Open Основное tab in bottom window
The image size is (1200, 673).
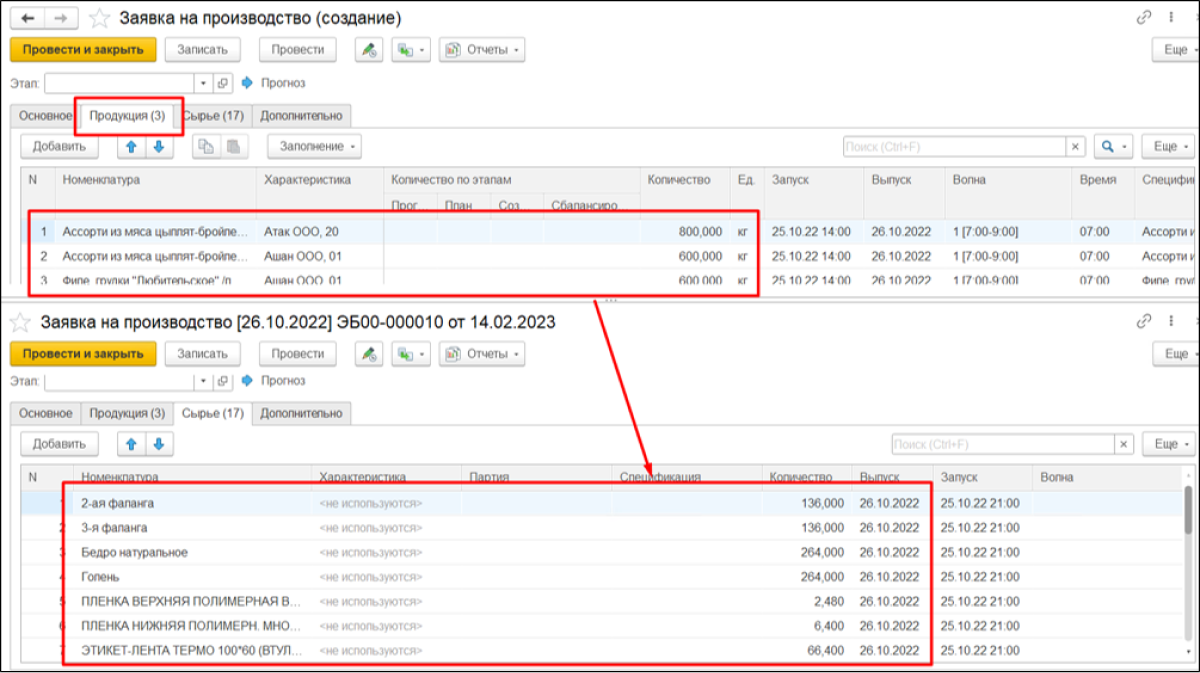click(x=45, y=413)
